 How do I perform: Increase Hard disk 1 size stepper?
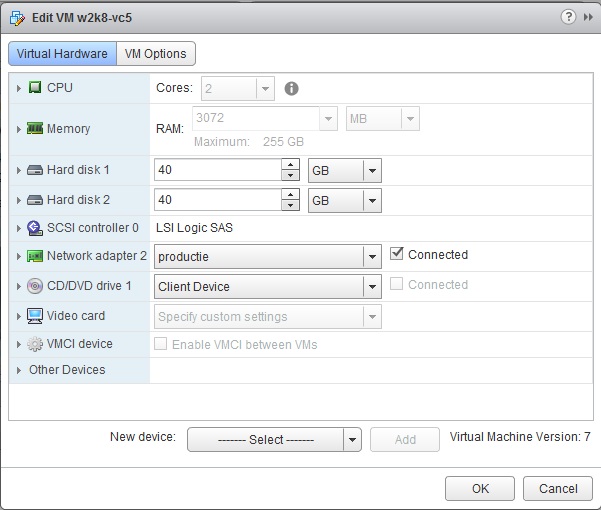coord(290,164)
